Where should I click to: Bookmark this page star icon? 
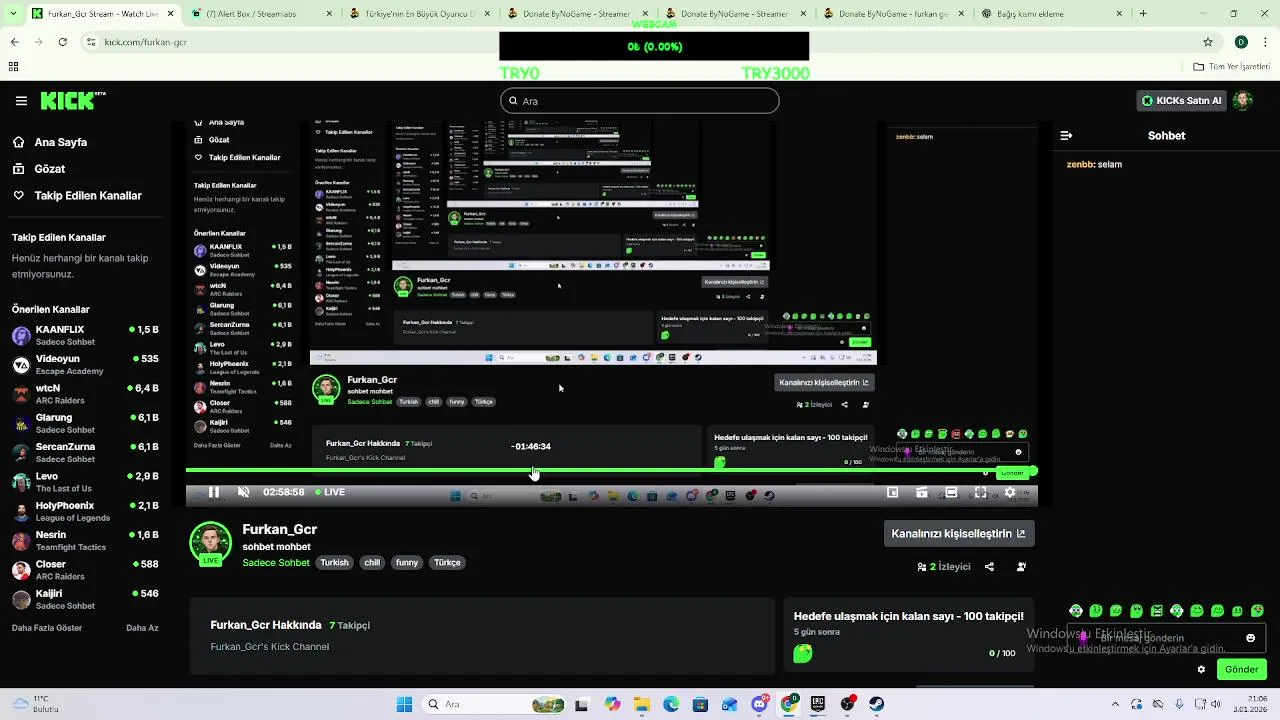point(1208,42)
